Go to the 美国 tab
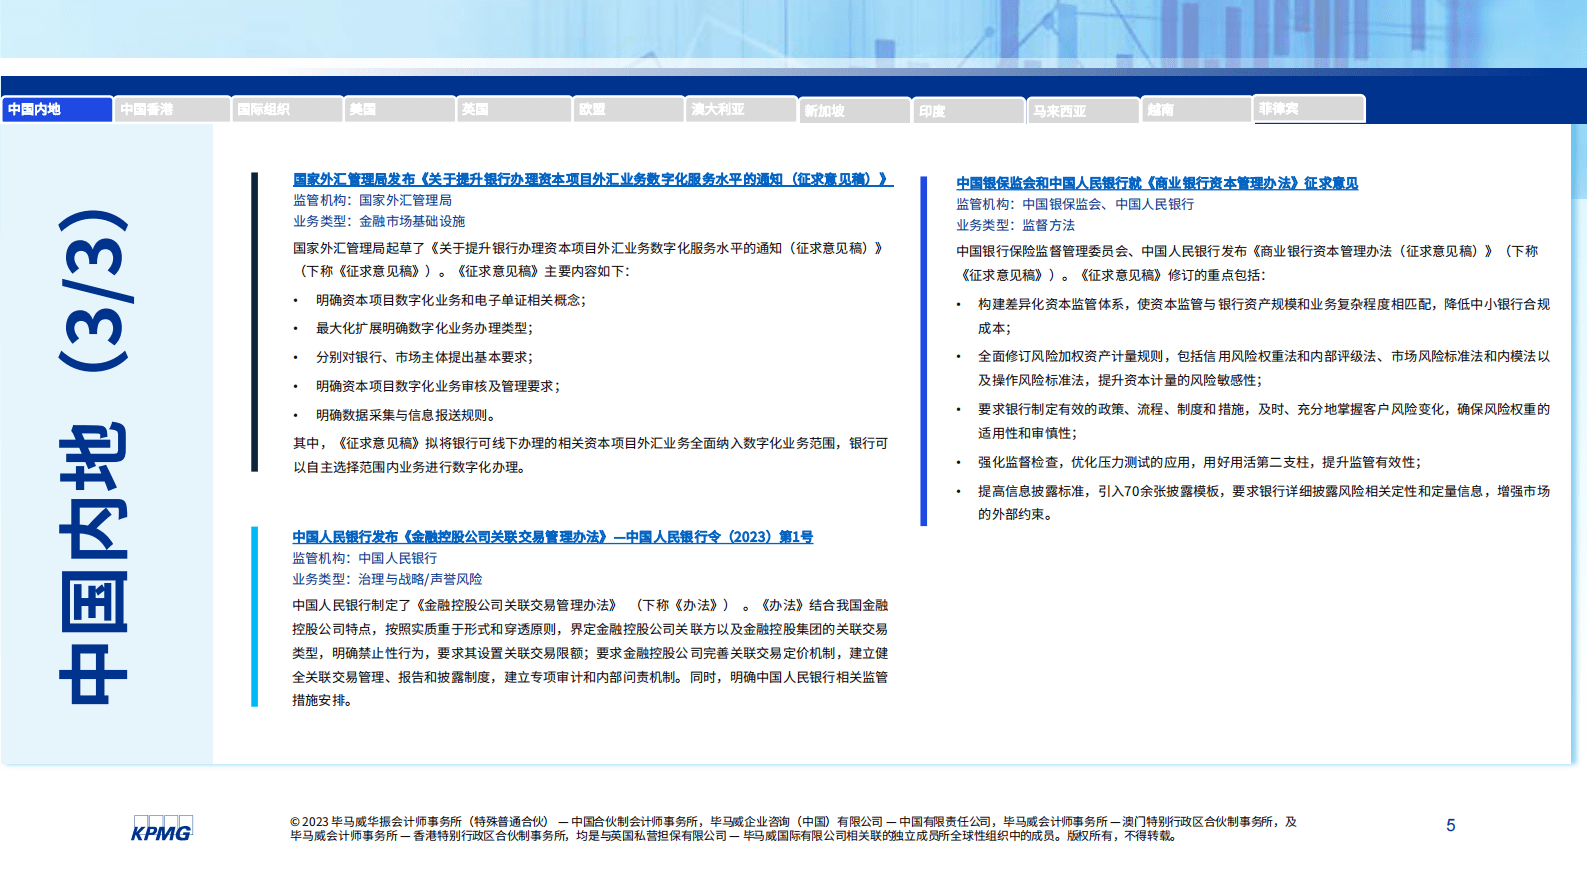Screen dimensions: 1587x892 tap(400, 109)
